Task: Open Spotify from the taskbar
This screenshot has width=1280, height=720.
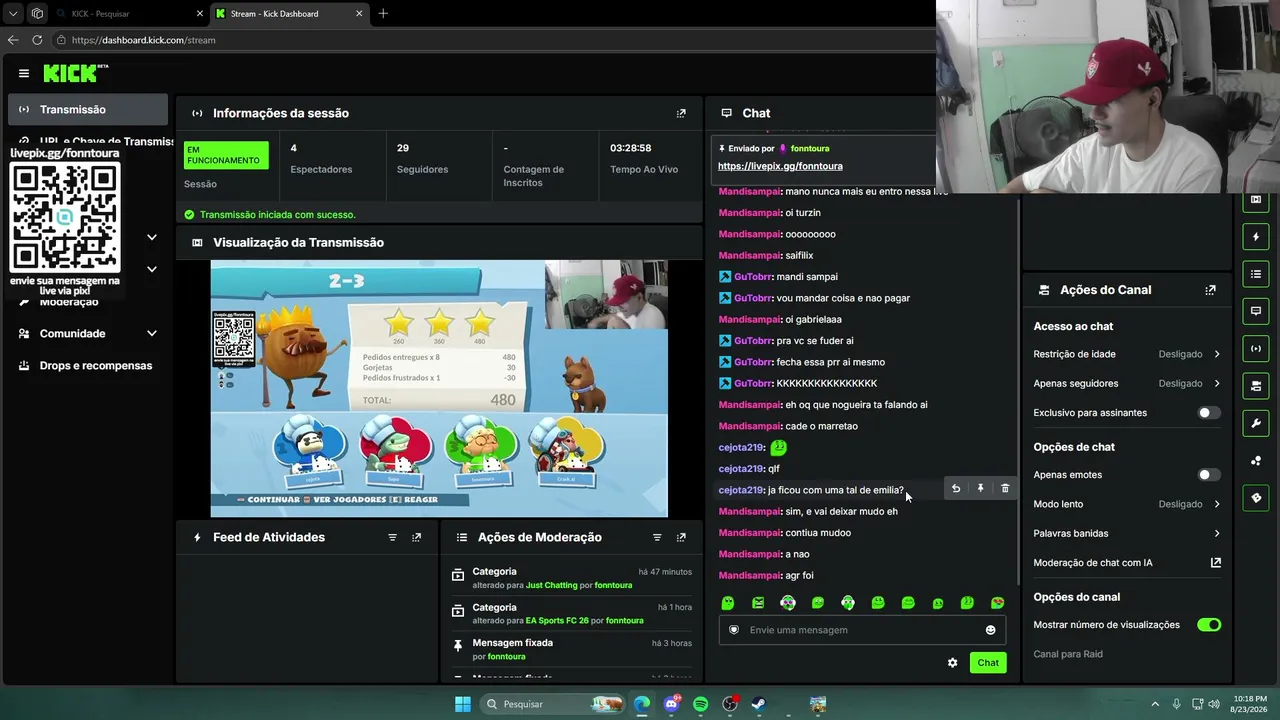Action: pos(700,704)
